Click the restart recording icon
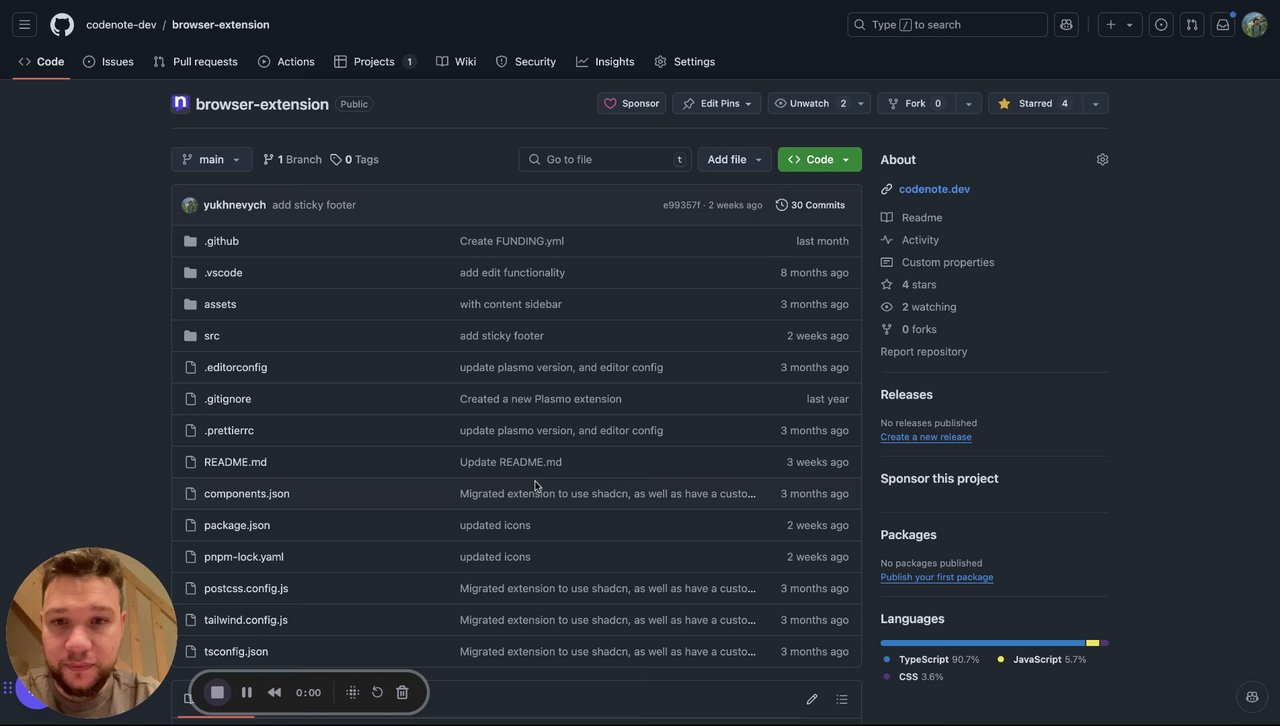1280x726 pixels. [x=377, y=692]
